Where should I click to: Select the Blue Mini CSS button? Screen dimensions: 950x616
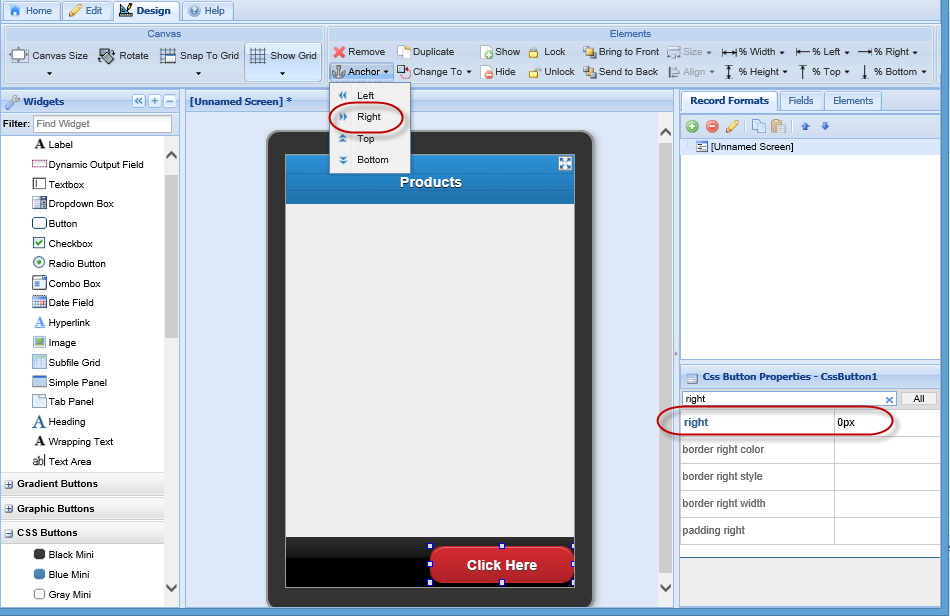62,575
